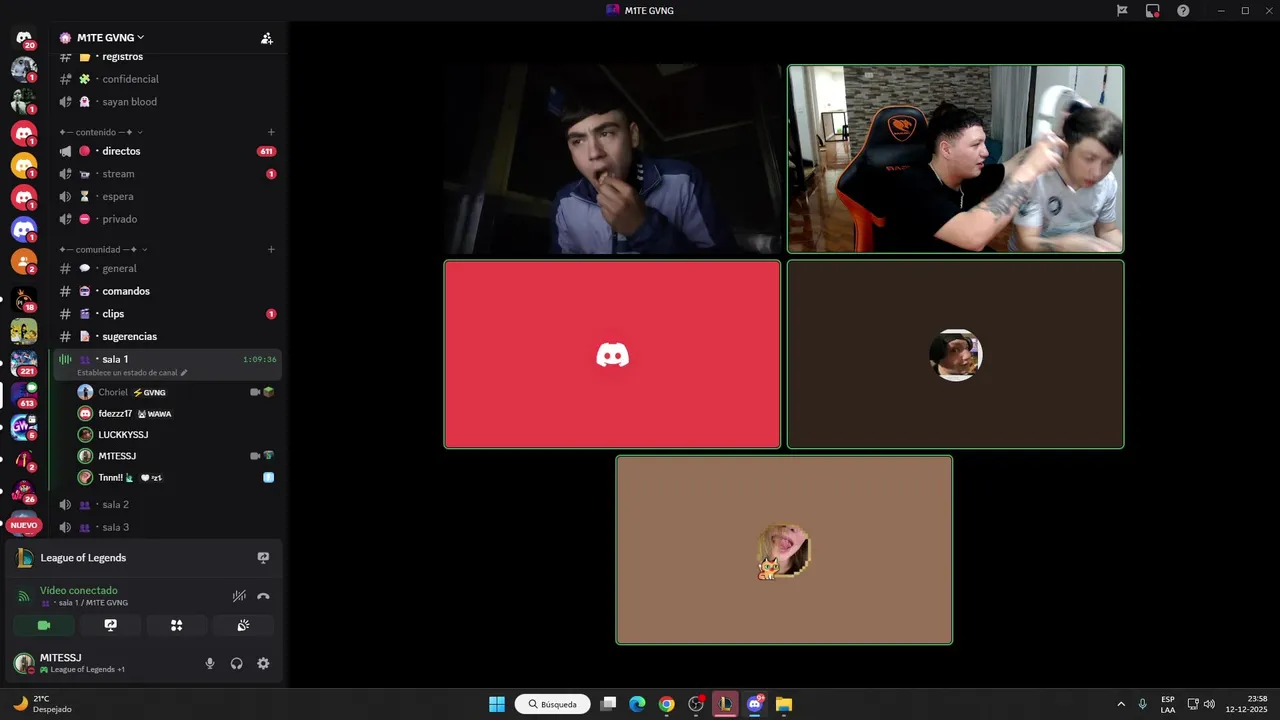This screenshot has height=720, width=1280.
Task: Toggle noise suppression next to Vídeo conectado
Action: (239, 596)
